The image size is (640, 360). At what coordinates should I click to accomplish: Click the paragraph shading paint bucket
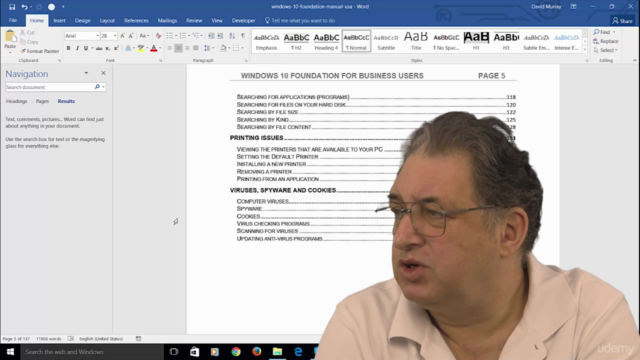click(223, 48)
